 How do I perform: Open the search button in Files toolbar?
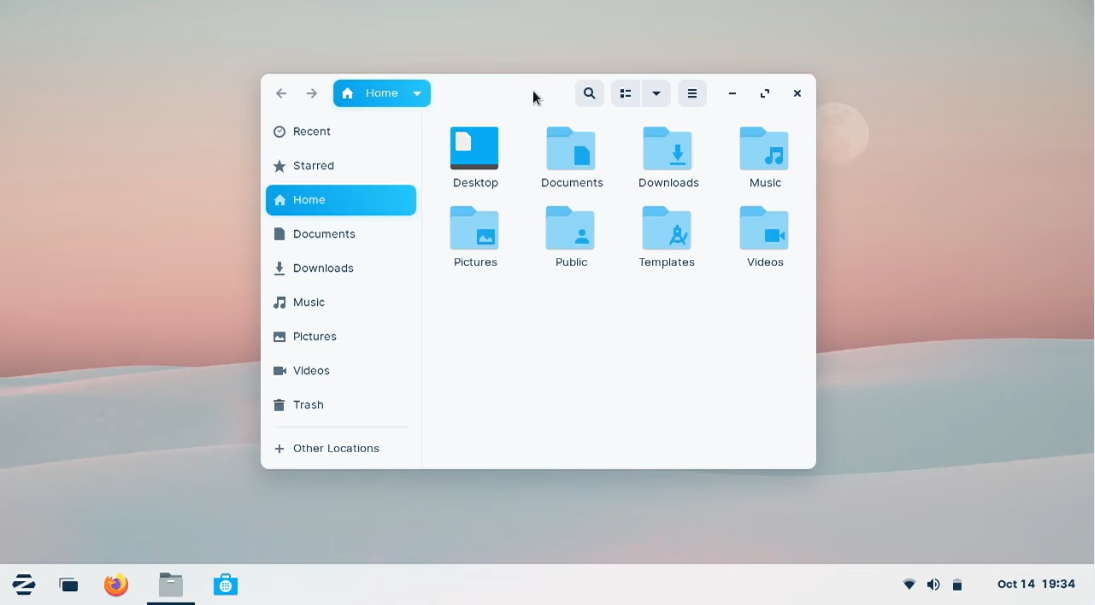tap(589, 93)
